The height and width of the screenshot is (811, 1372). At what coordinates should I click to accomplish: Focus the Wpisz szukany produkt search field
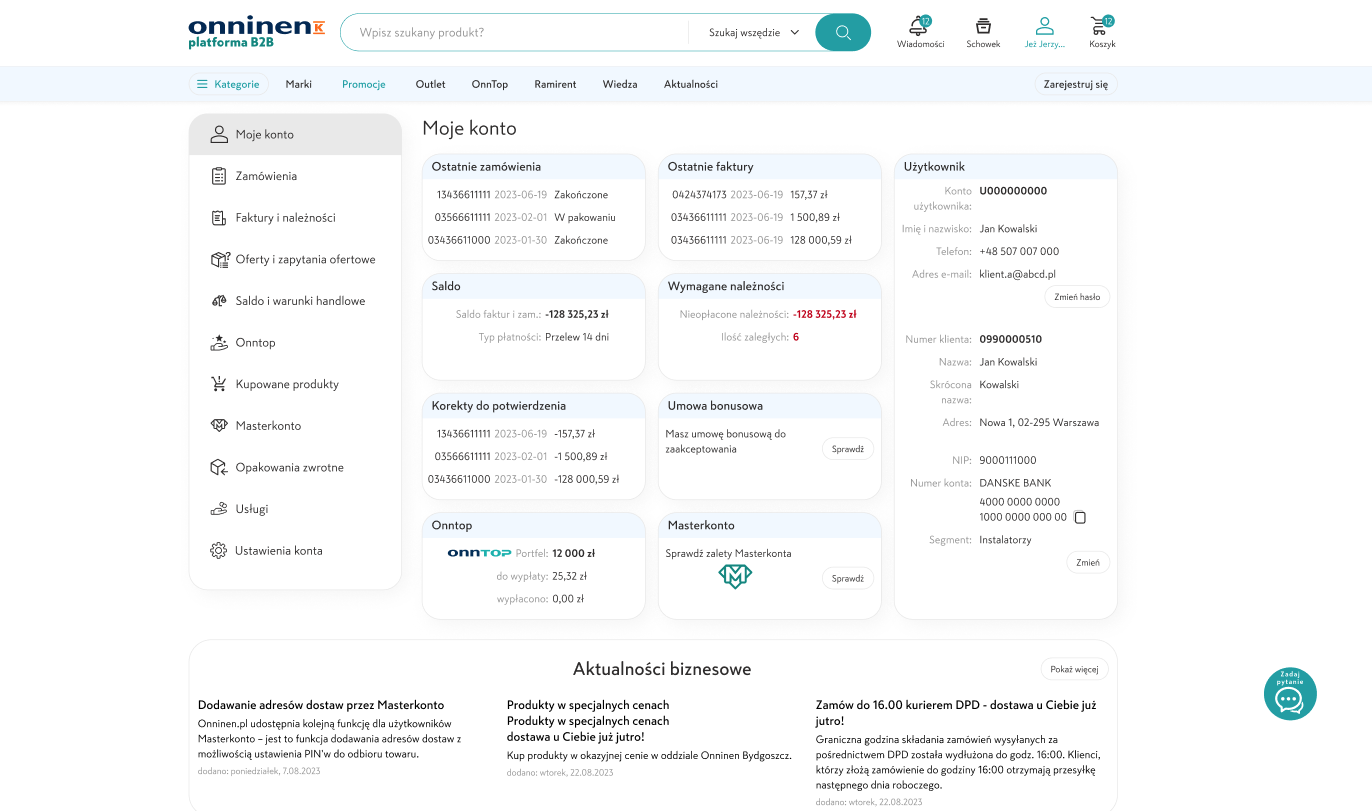tap(514, 32)
